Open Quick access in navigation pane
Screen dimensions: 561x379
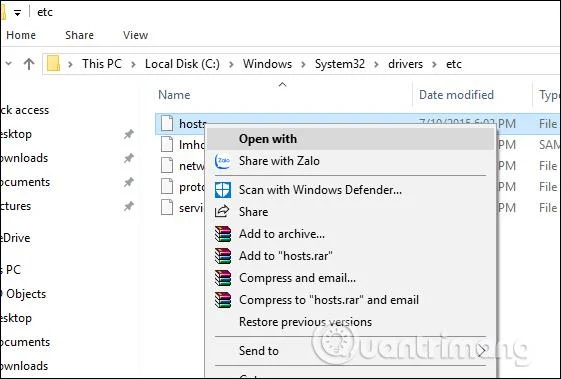[x=24, y=110]
